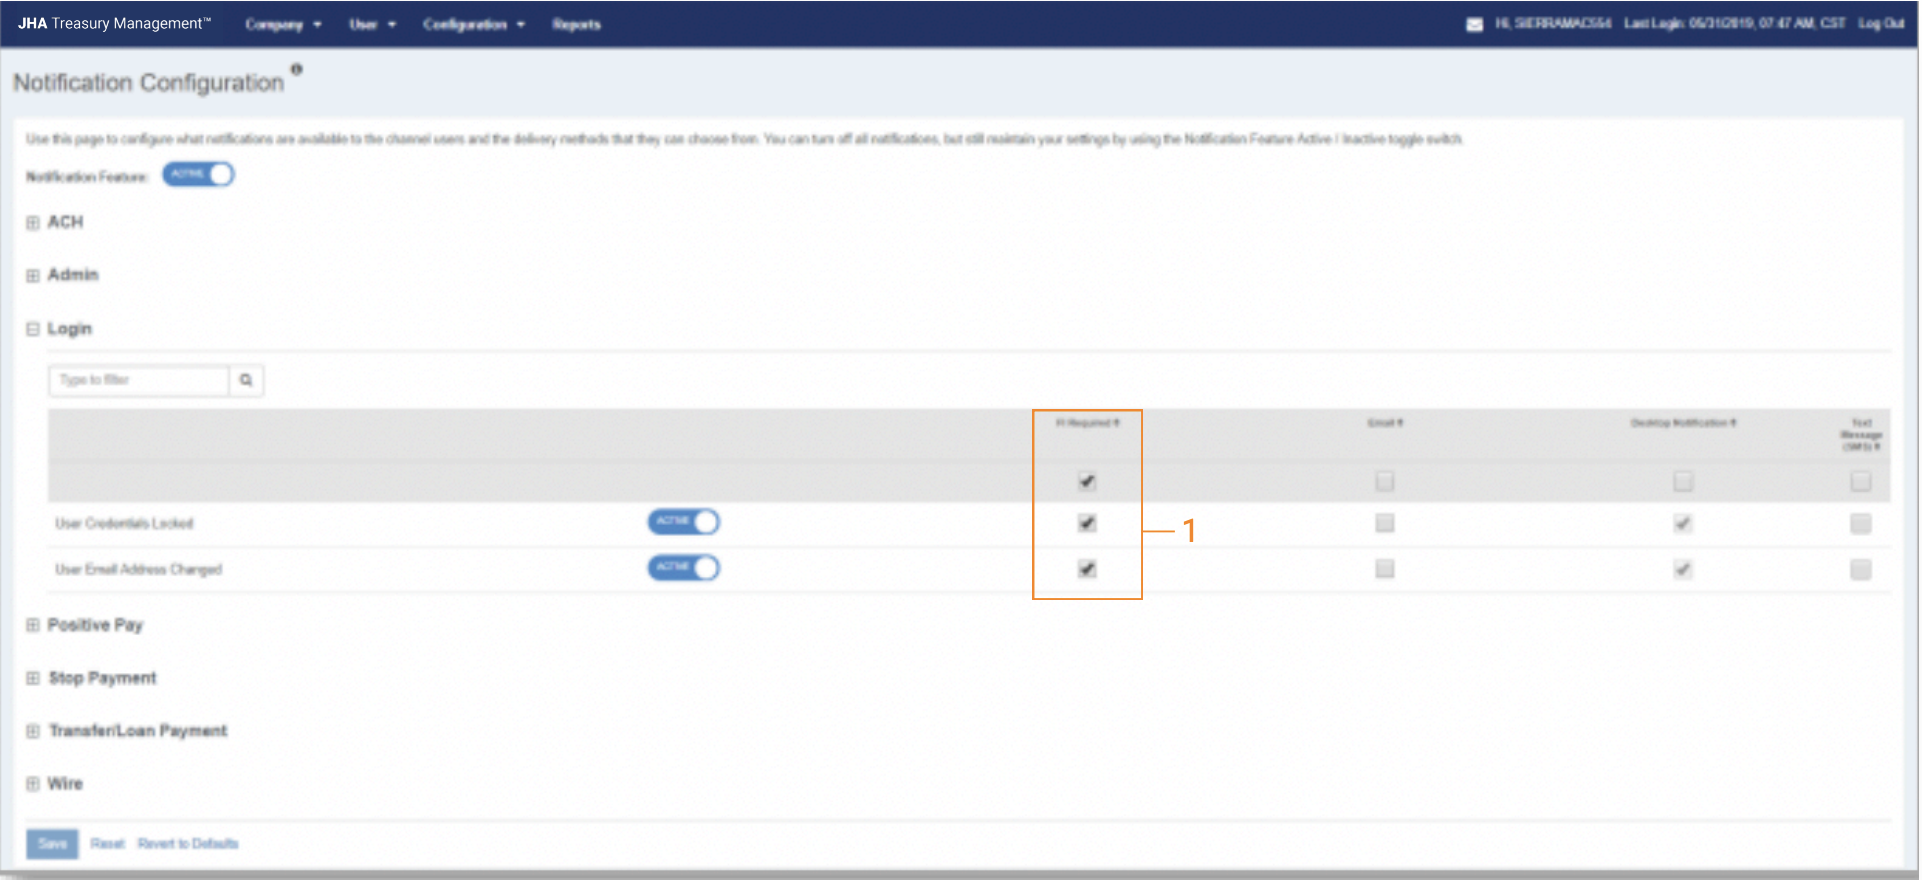Check Email box for User Email Address Changed
1922x880 pixels.
coord(1384,569)
